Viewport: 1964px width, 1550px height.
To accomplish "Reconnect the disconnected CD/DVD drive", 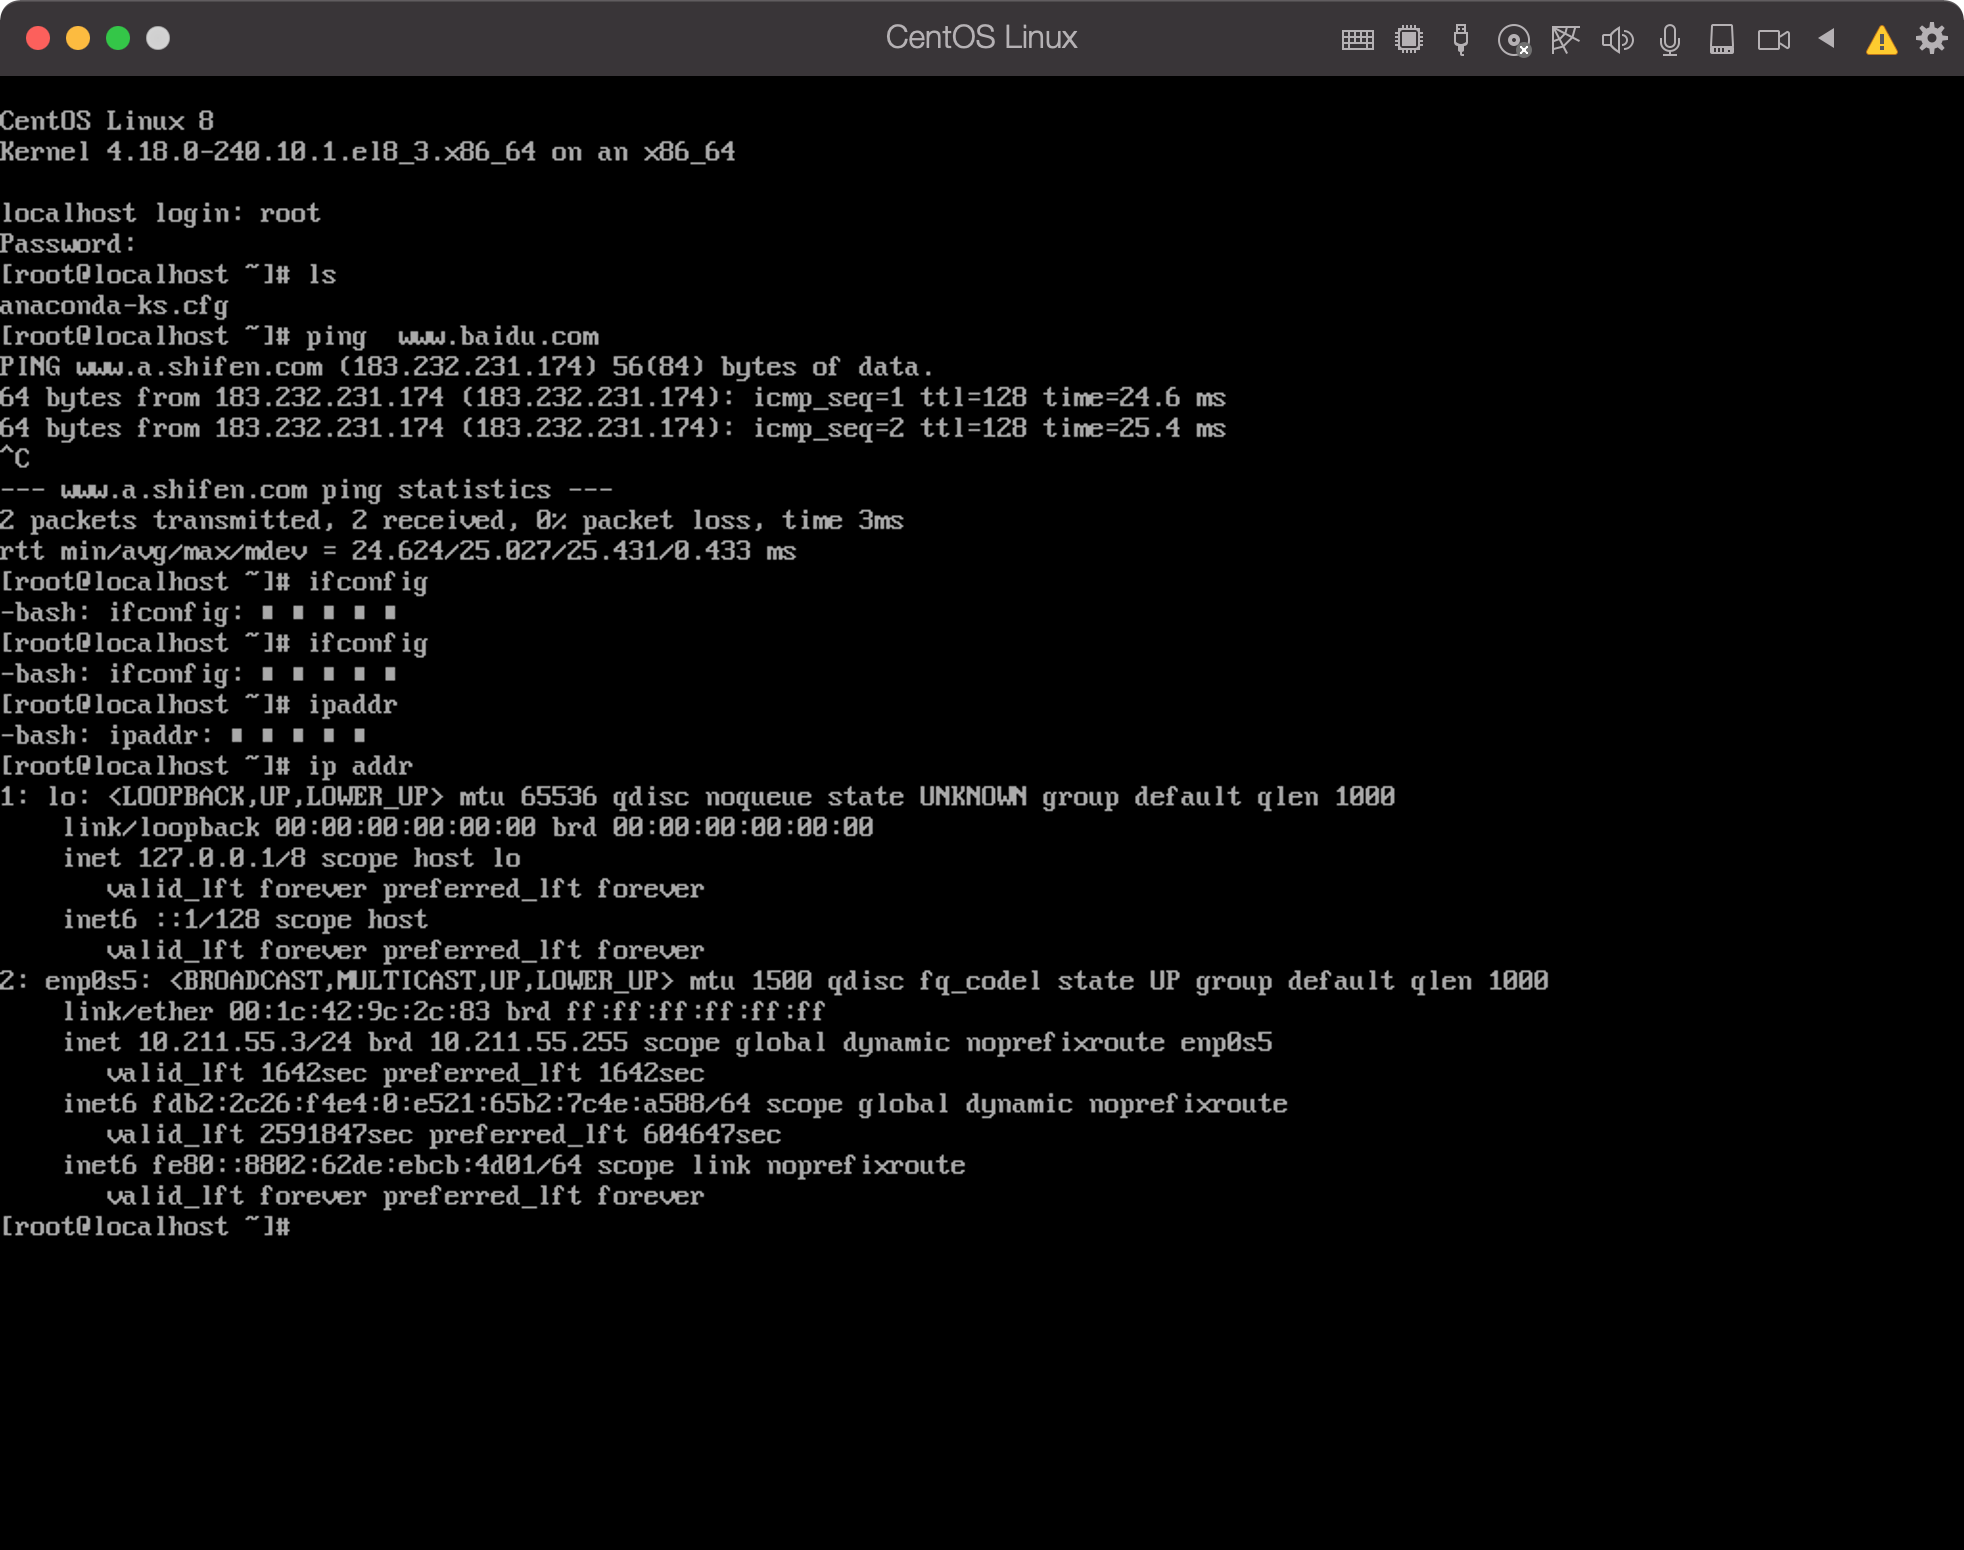I will pyautogui.click(x=1513, y=39).
